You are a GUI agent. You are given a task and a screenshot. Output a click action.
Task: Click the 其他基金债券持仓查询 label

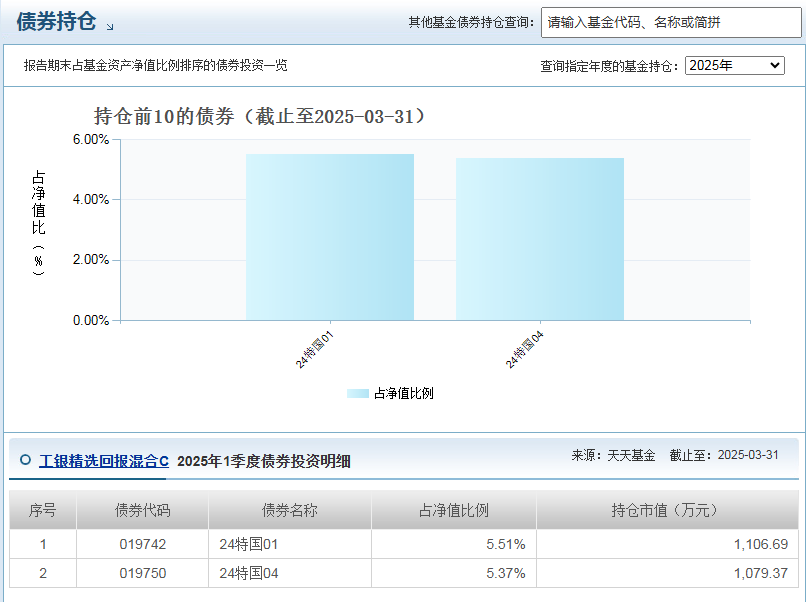[471, 22]
